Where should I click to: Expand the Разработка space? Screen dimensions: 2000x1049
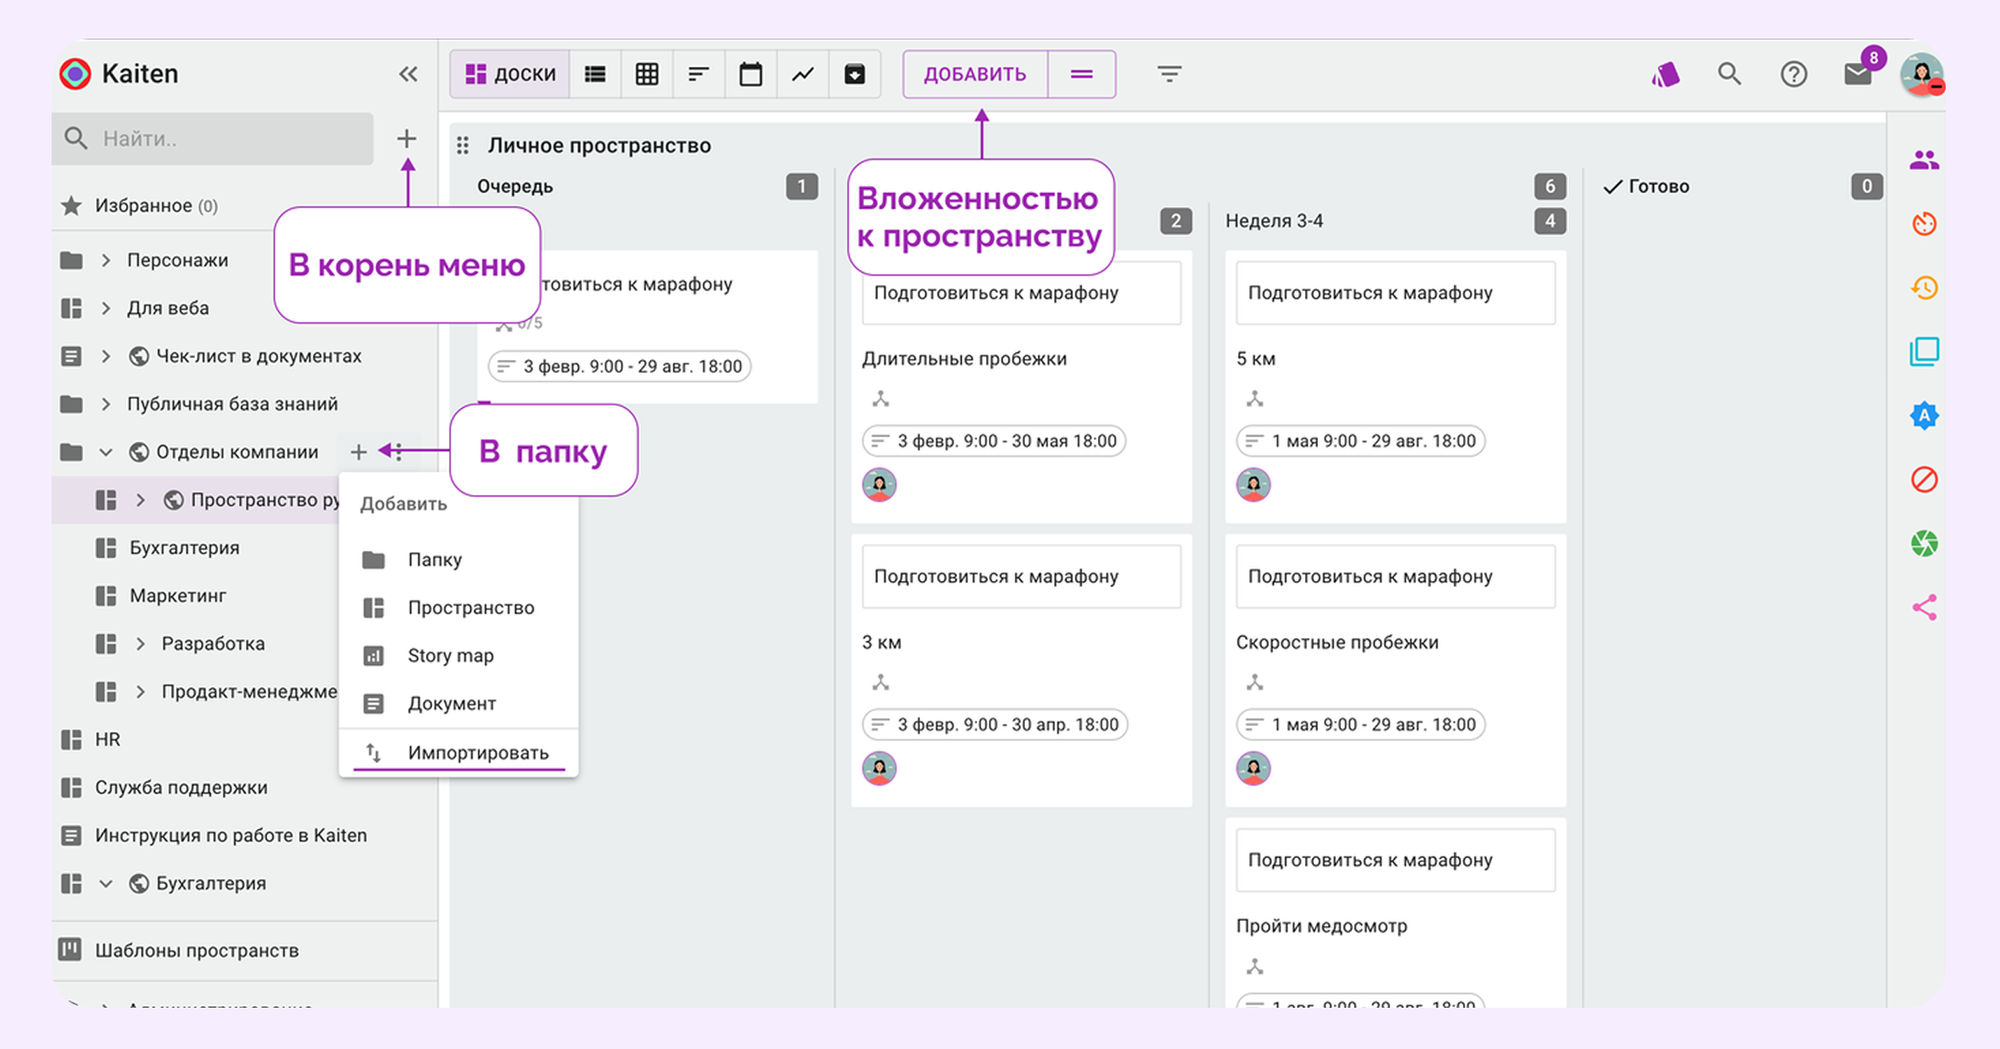click(x=140, y=644)
